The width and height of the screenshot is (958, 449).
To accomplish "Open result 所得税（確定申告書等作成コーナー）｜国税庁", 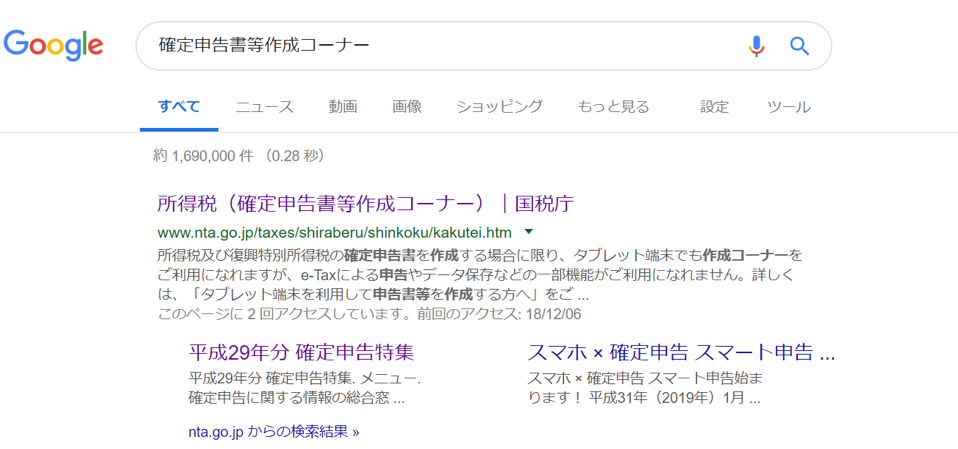I will (366, 203).
